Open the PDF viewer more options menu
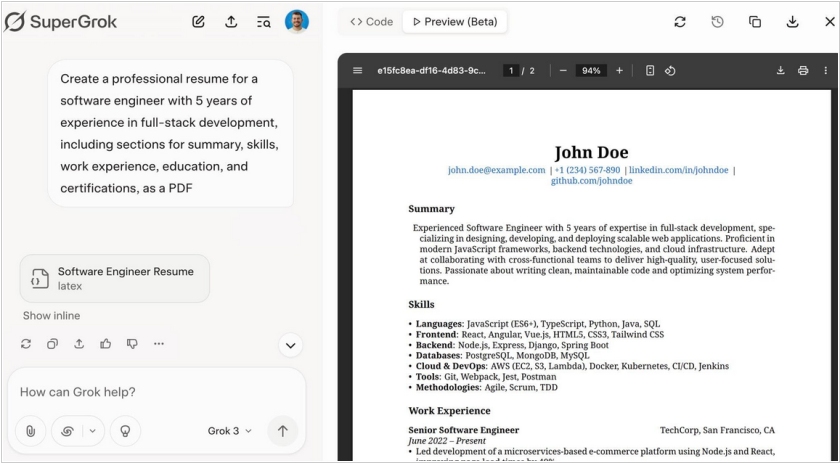The height and width of the screenshot is (463, 840). (826, 71)
